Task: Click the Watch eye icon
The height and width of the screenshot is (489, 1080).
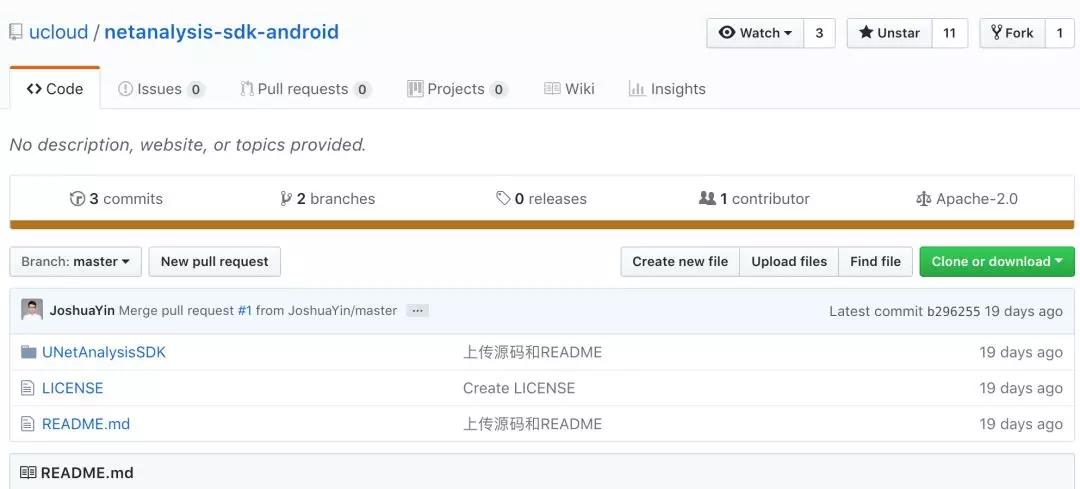Action: click(727, 32)
